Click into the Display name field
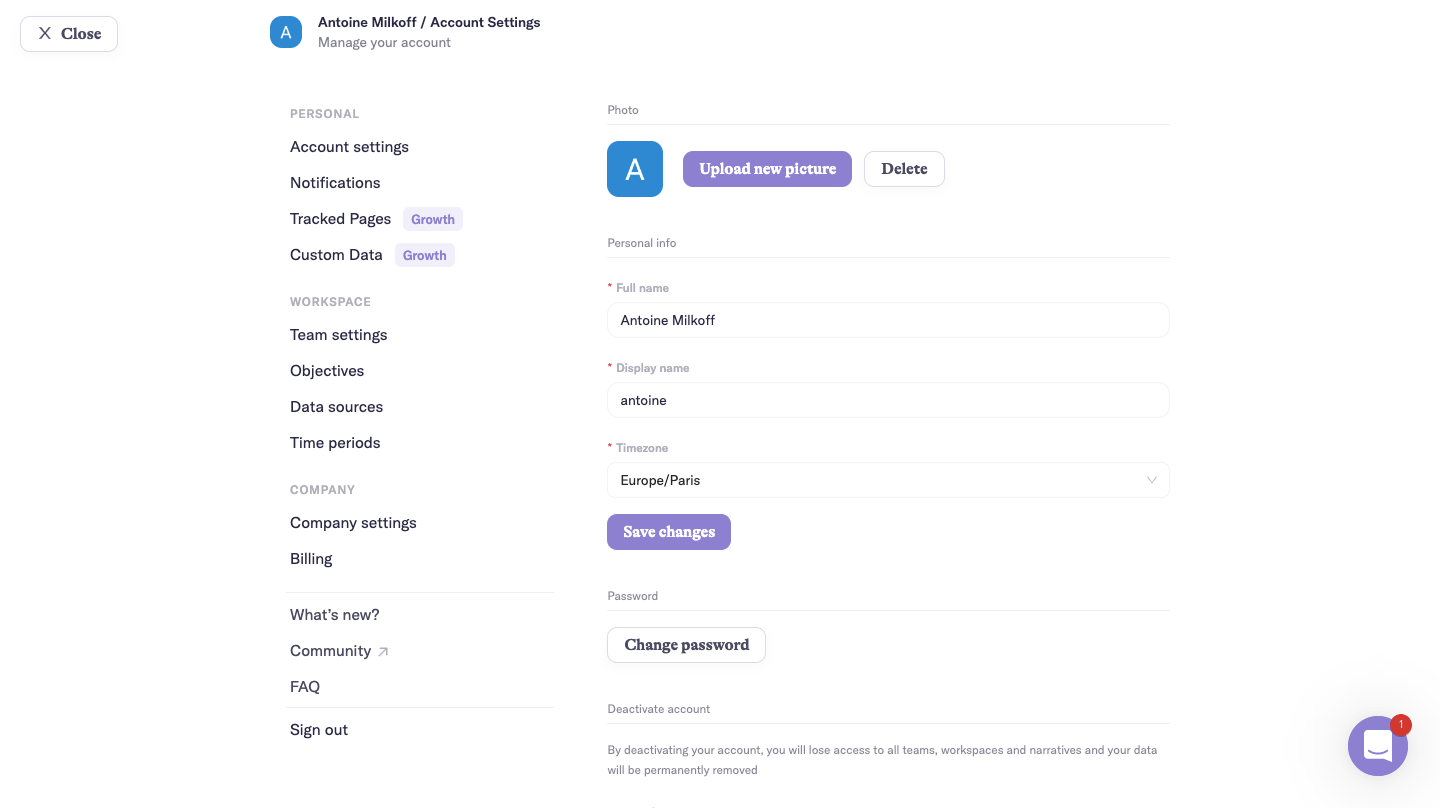 click(888, 400)
